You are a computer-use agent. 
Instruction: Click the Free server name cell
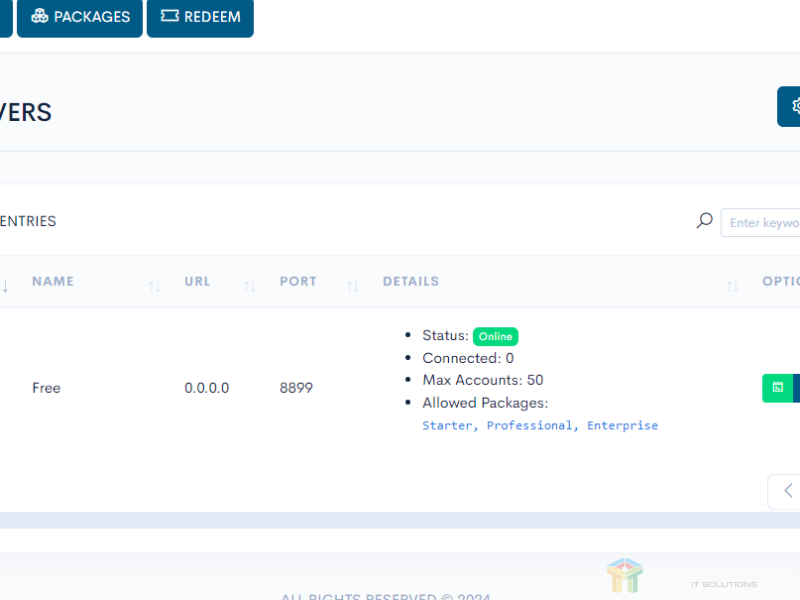tap(46, 388)
